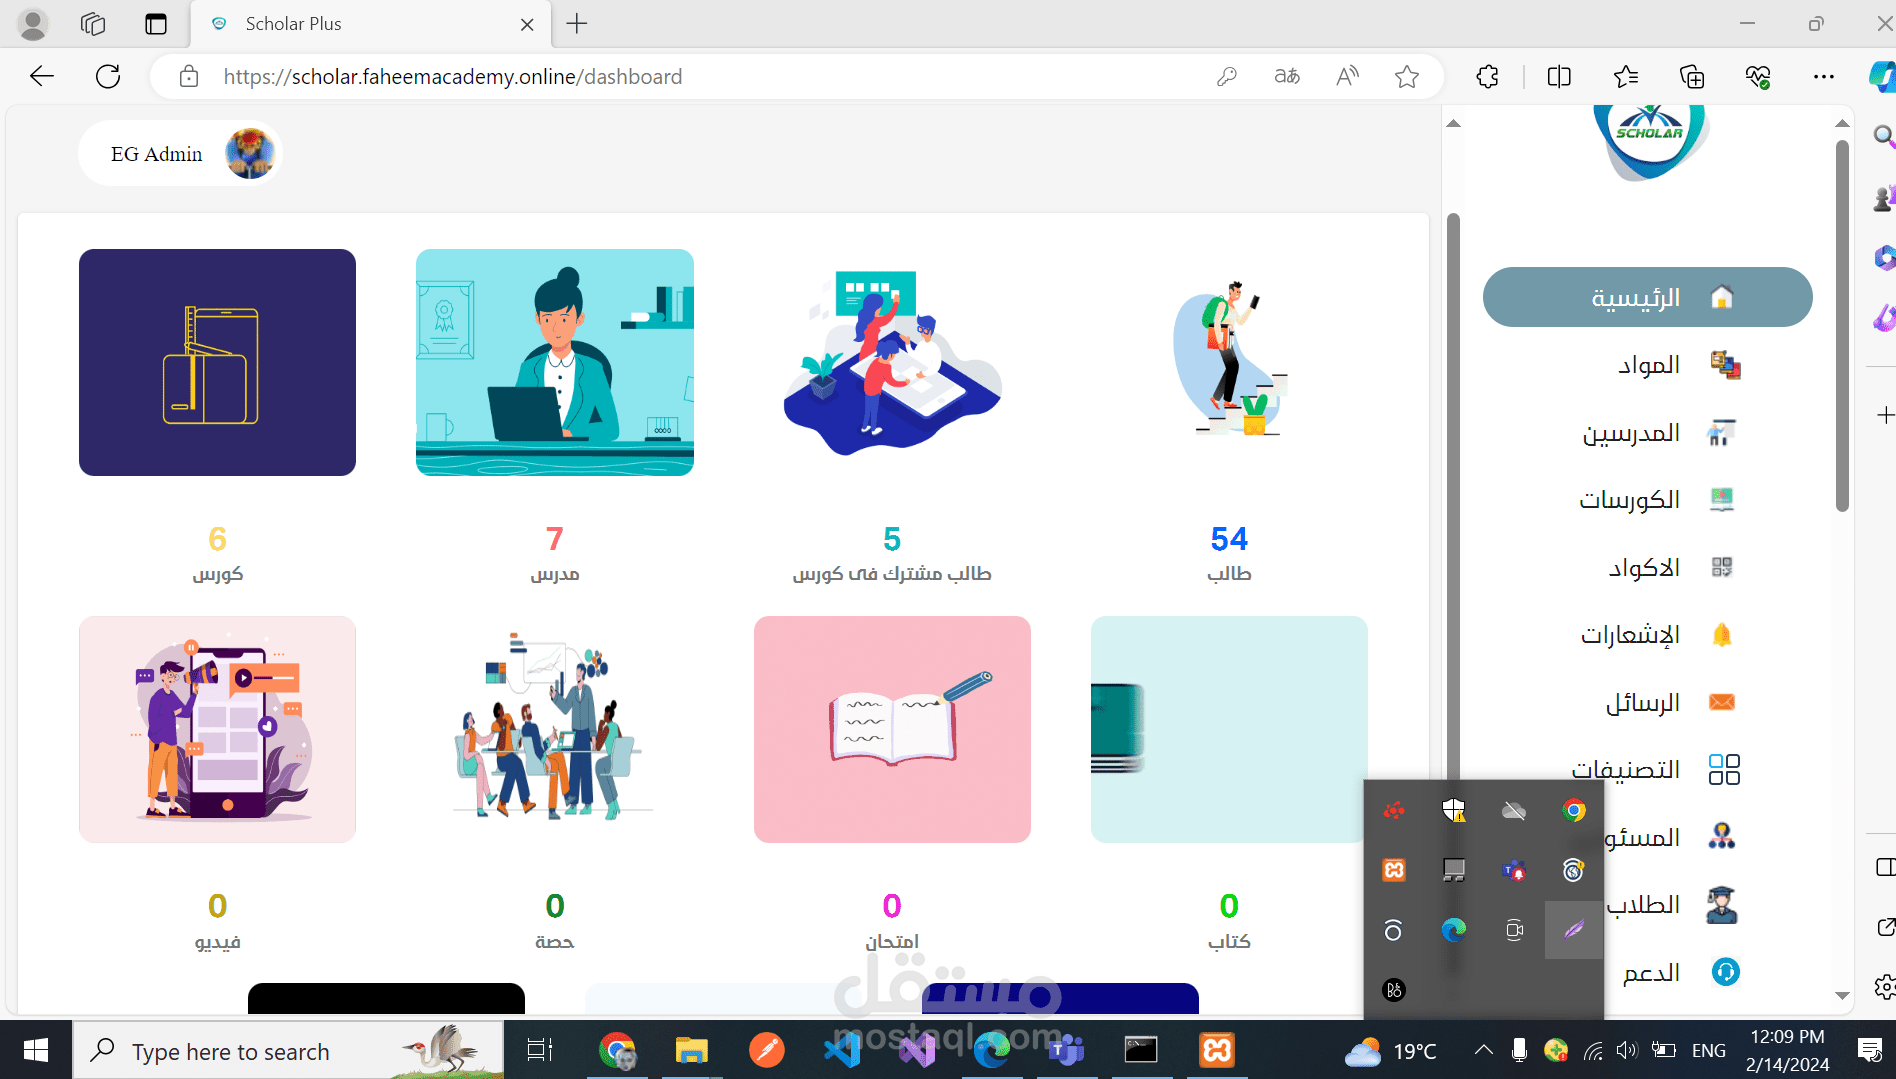This screenshot has height=1079, width=1896.
Task: Add this page to favorites star
Action: pyautogui.click(x=1407, y=76)
